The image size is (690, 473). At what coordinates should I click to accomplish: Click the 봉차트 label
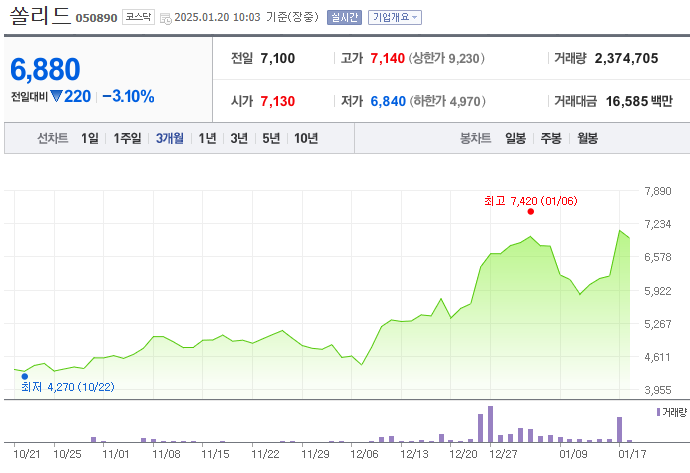pos(475,138)
